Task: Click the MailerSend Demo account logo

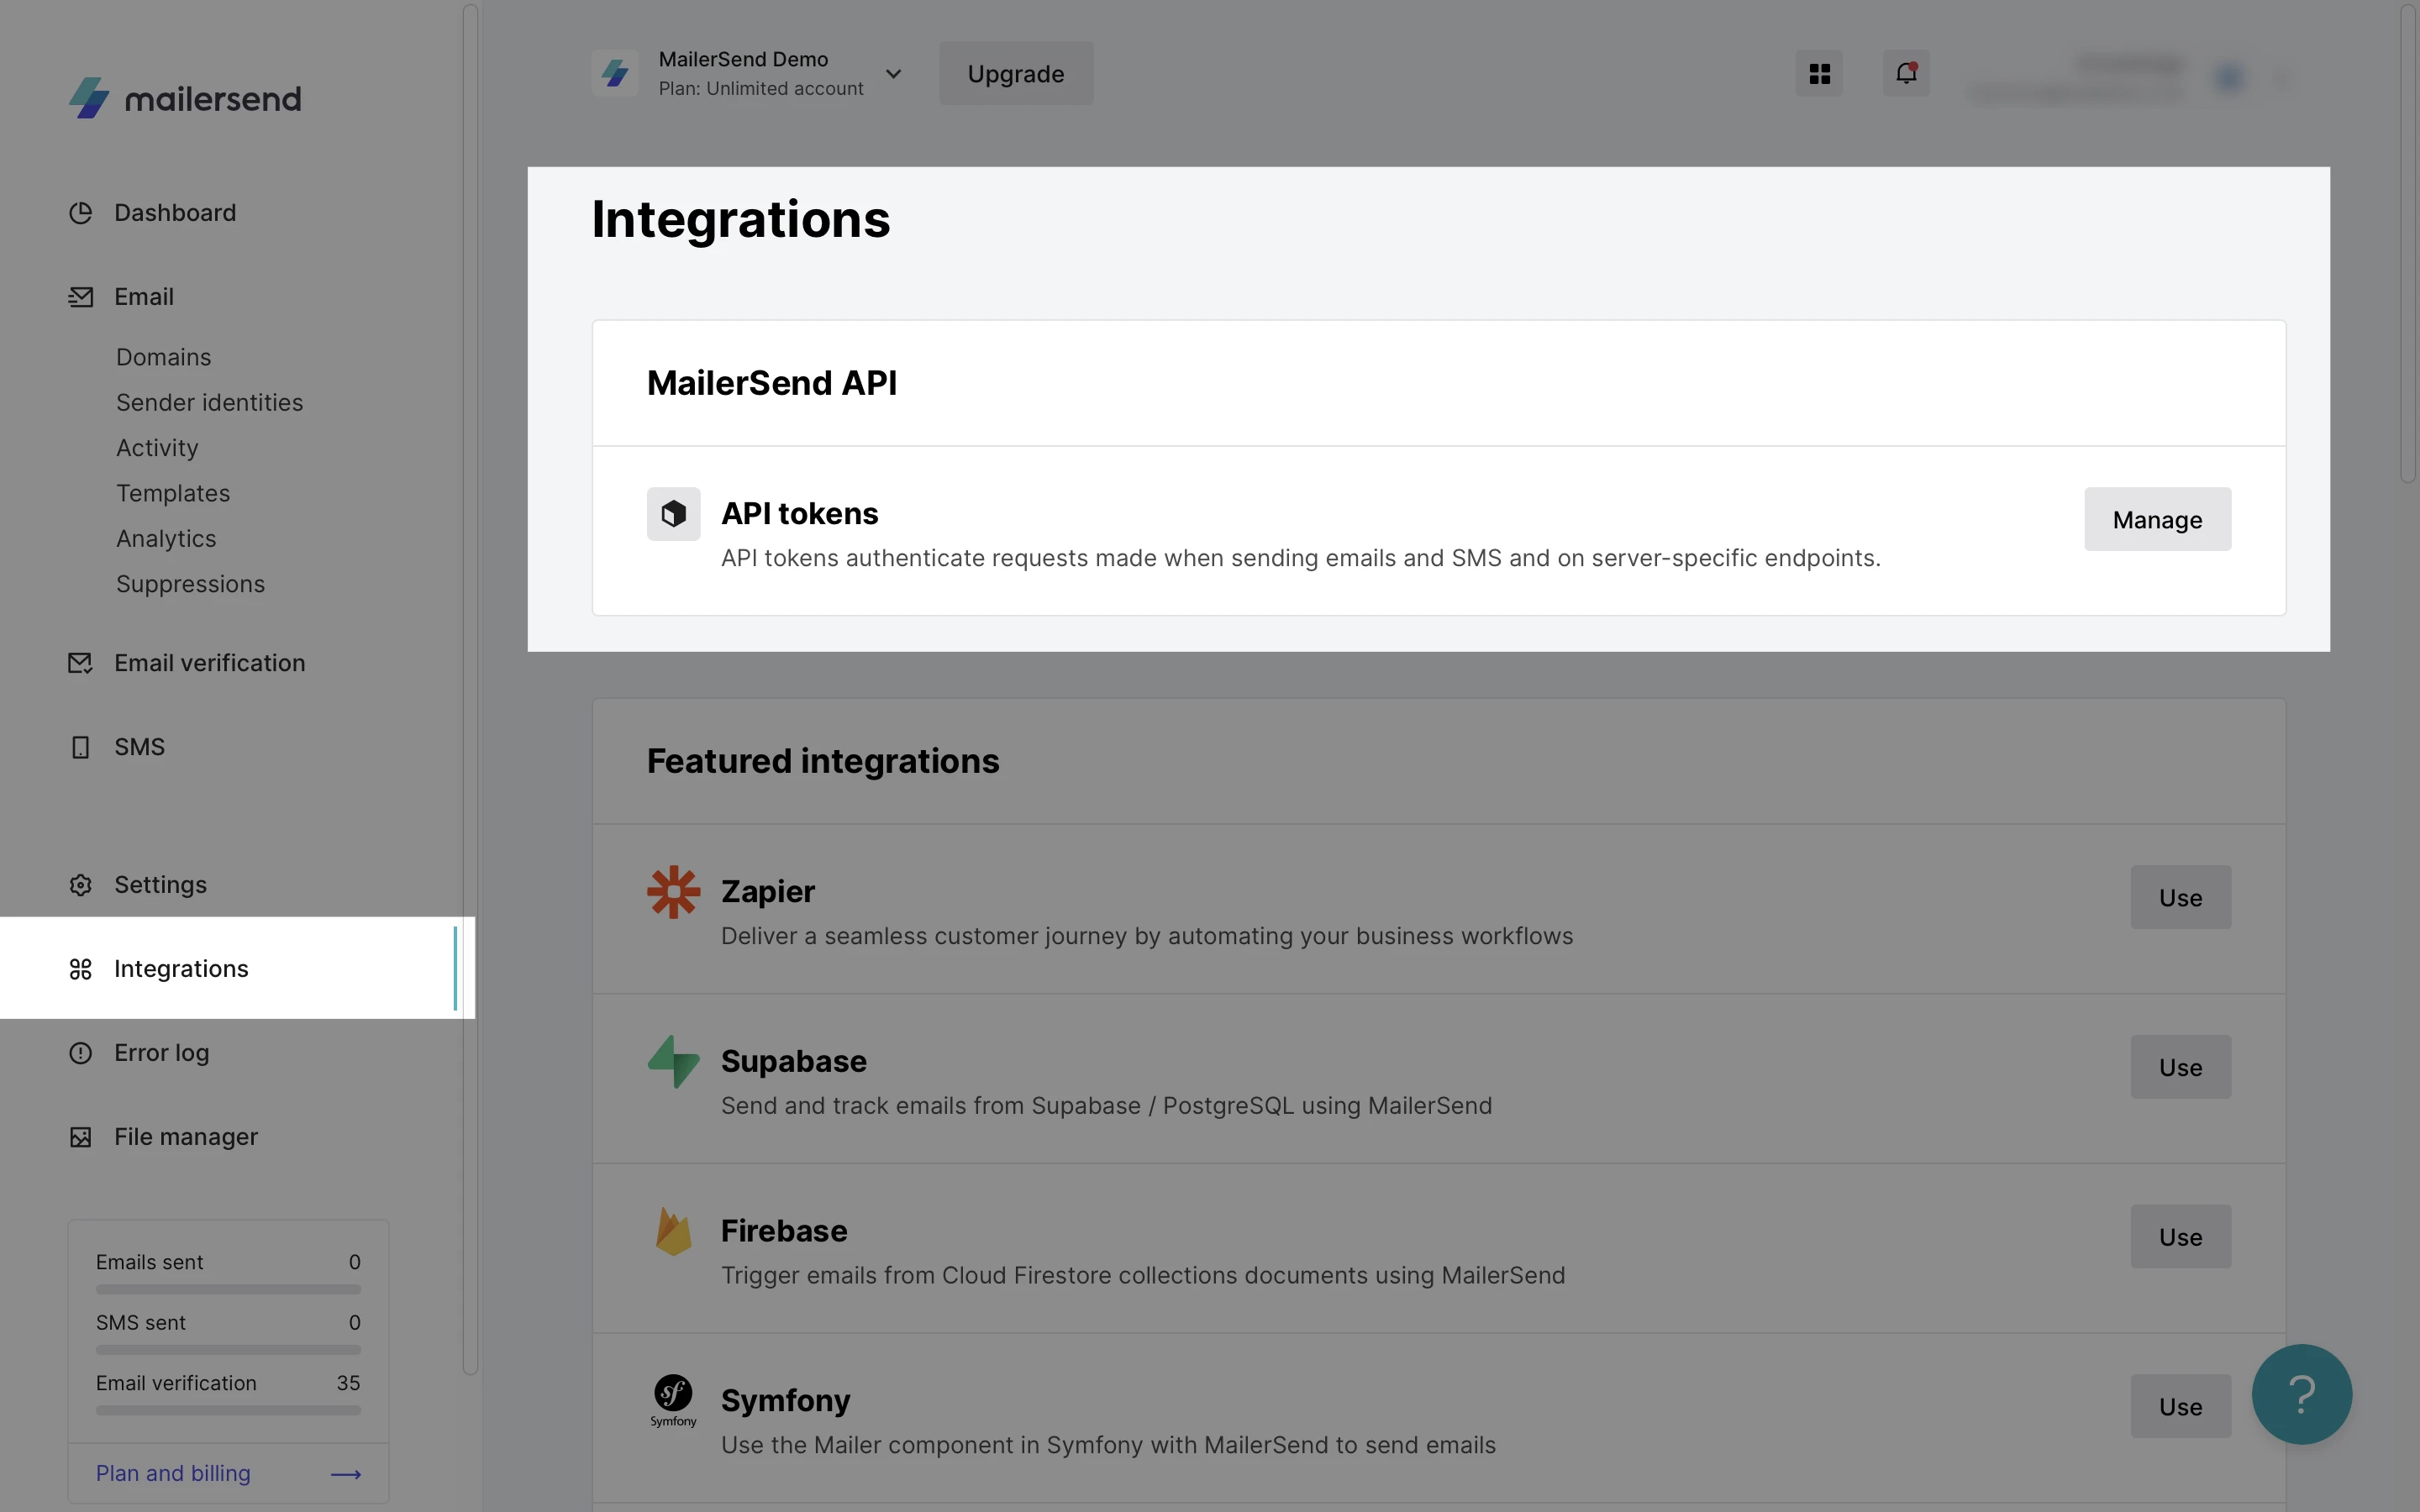Action: (x=615, y=73)
